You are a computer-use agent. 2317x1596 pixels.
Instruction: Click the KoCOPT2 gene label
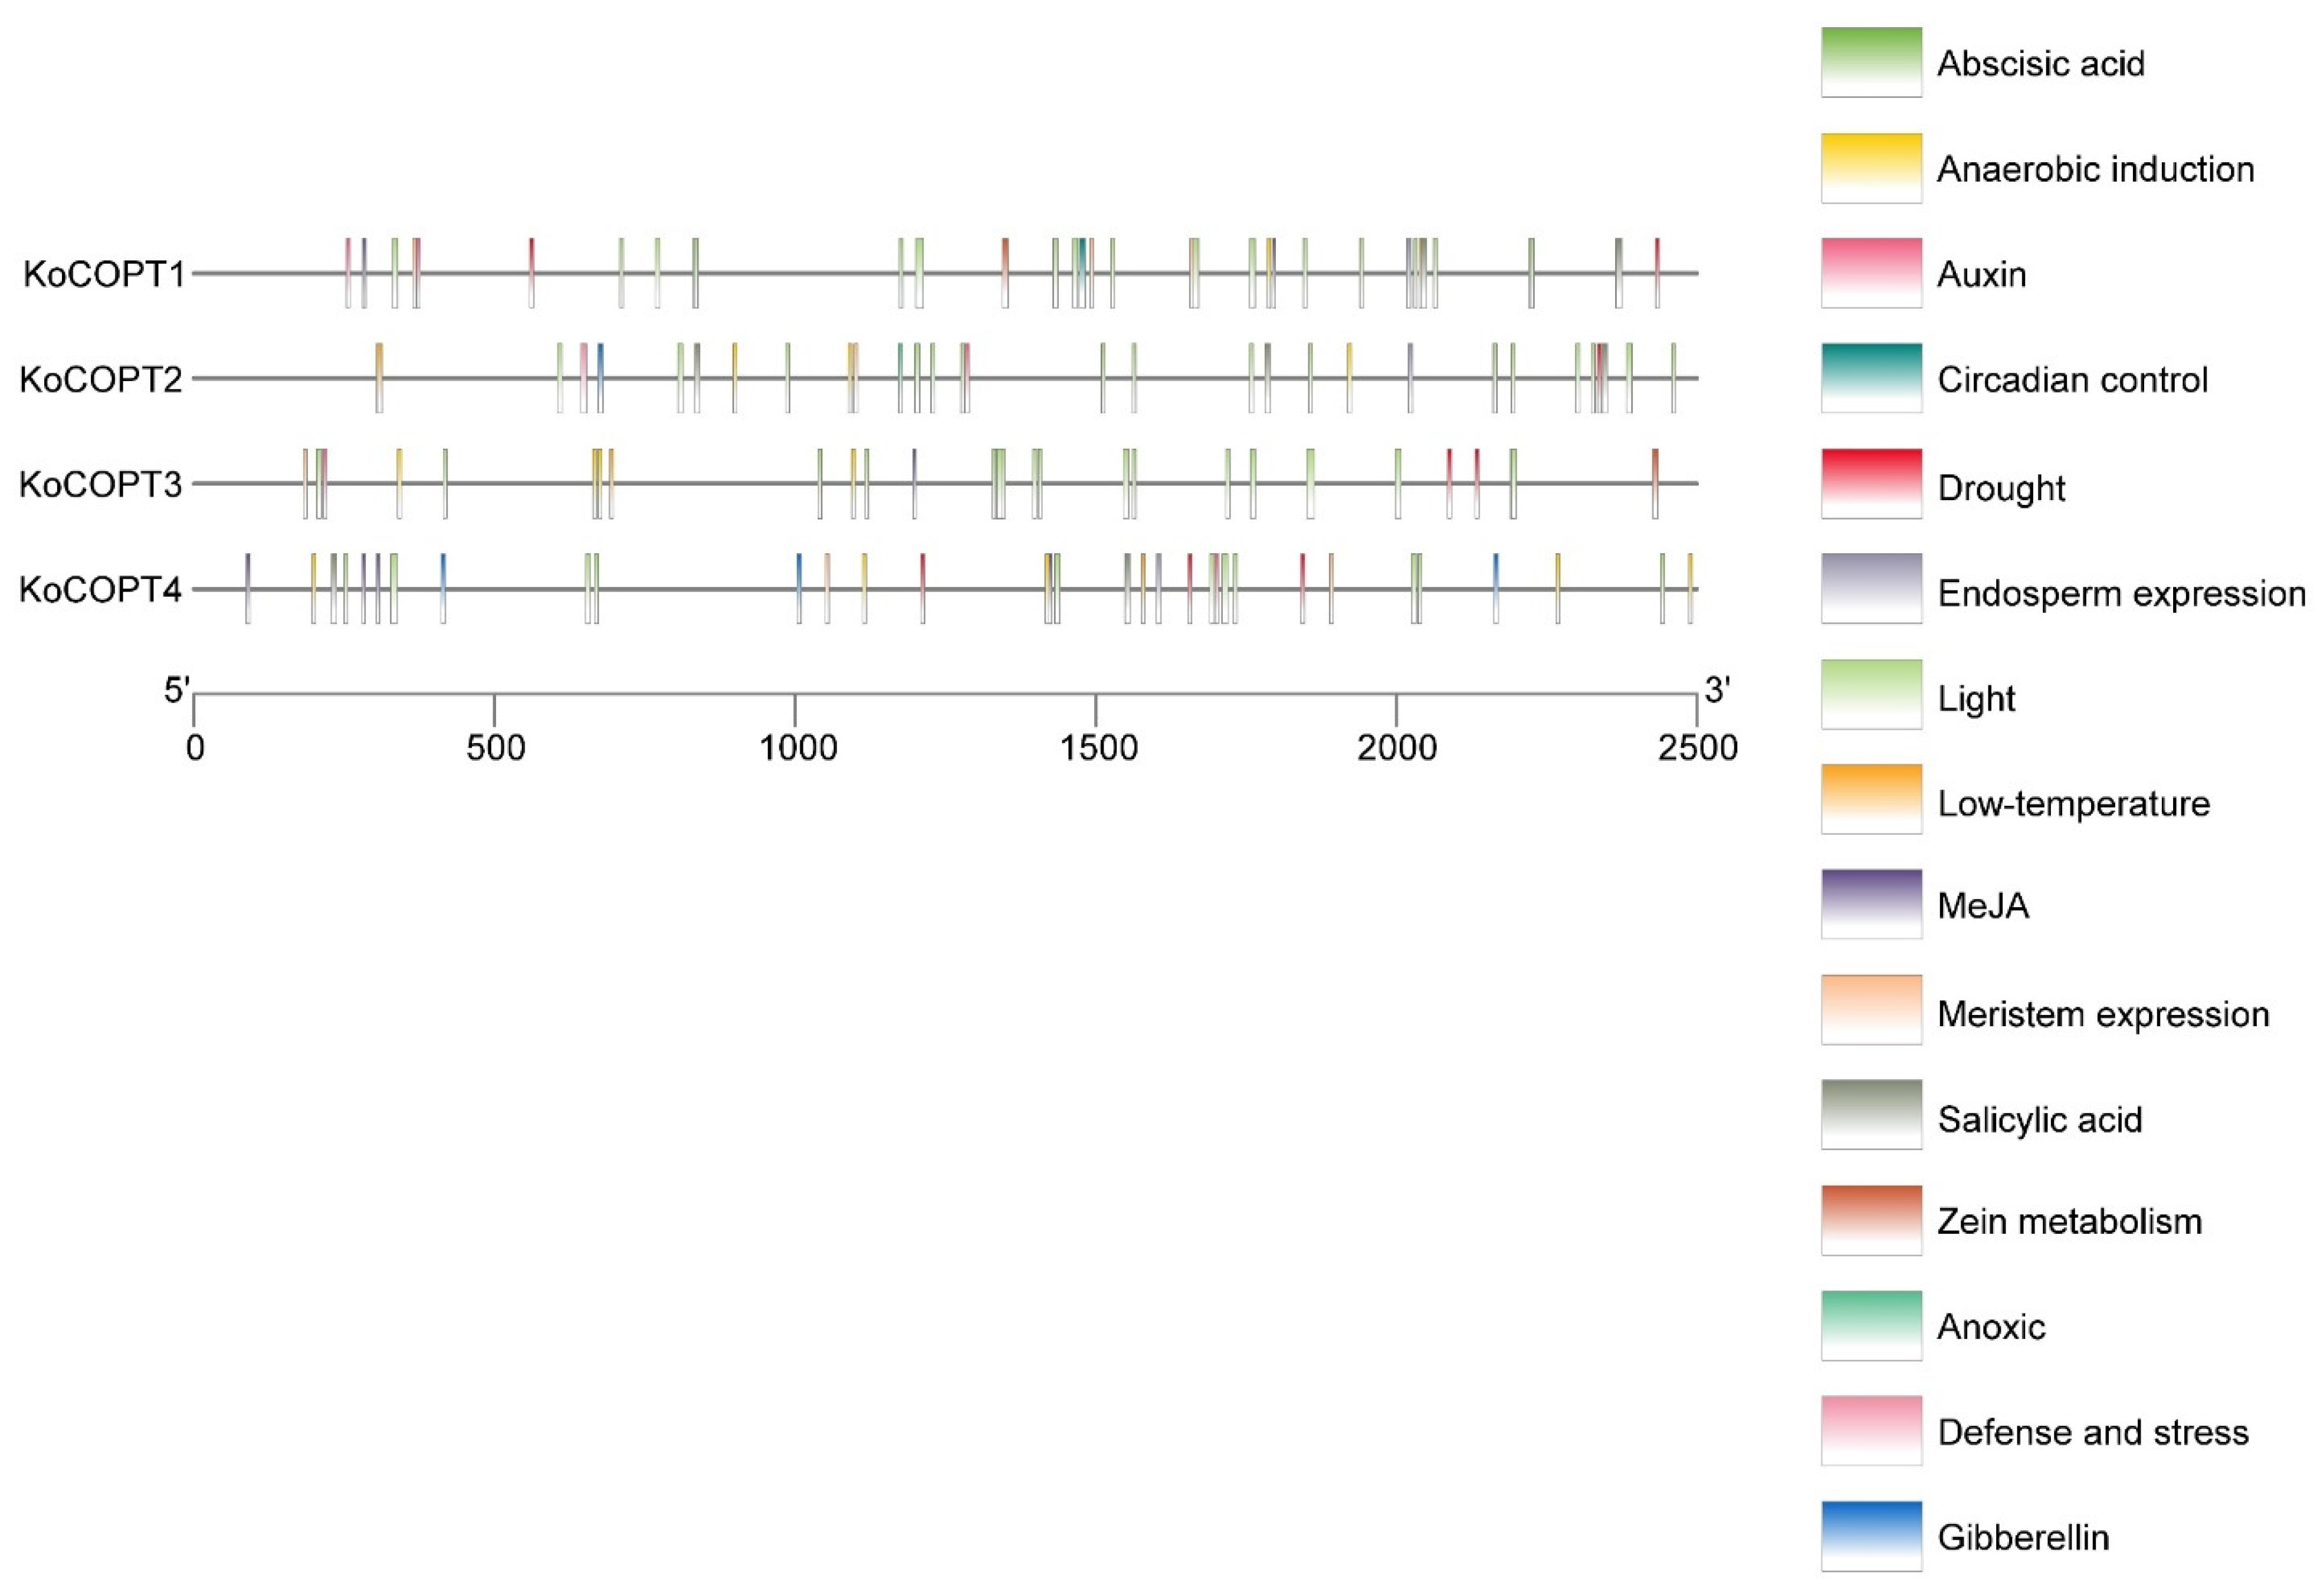[x=102, y=380]
